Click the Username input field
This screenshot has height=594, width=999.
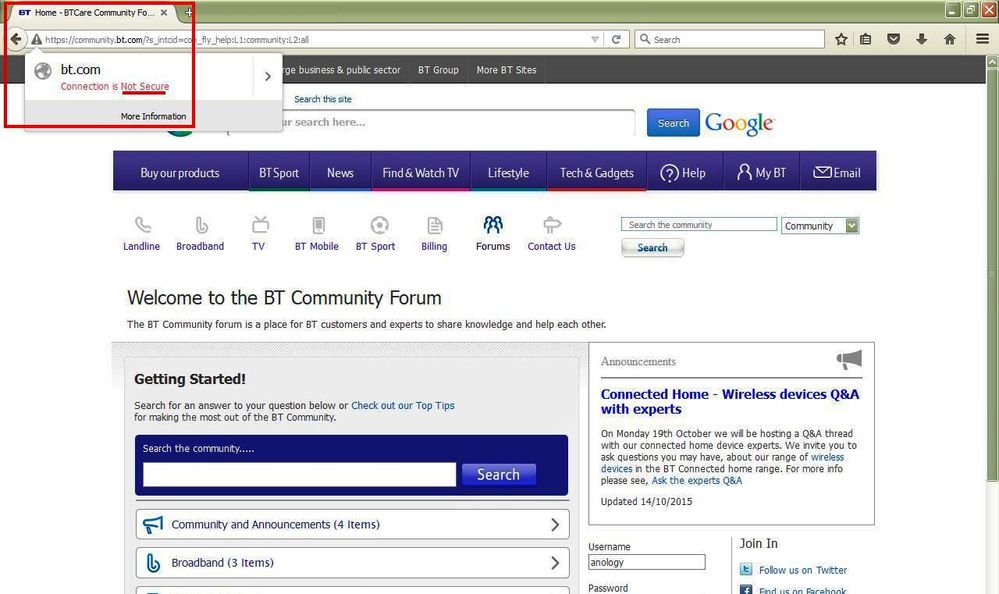point(647,562)
